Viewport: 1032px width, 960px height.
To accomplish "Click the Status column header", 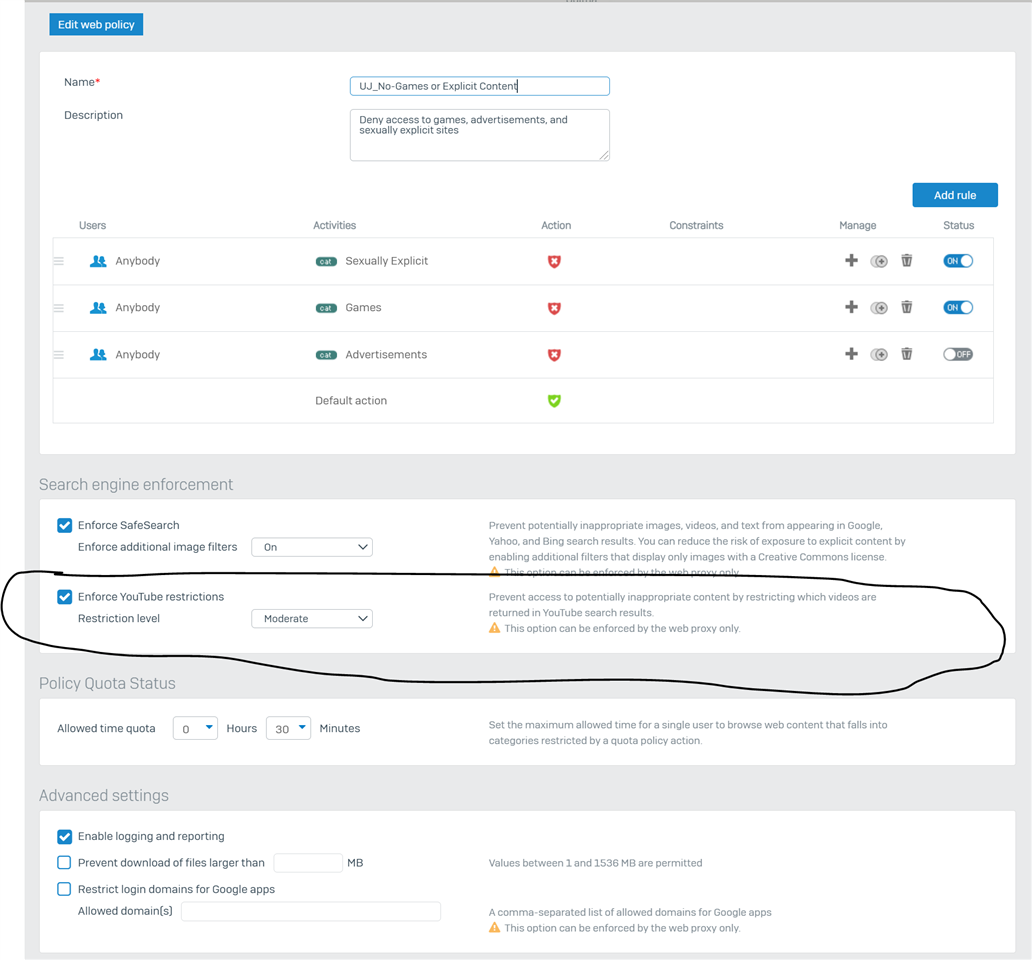I will [958, 225].
